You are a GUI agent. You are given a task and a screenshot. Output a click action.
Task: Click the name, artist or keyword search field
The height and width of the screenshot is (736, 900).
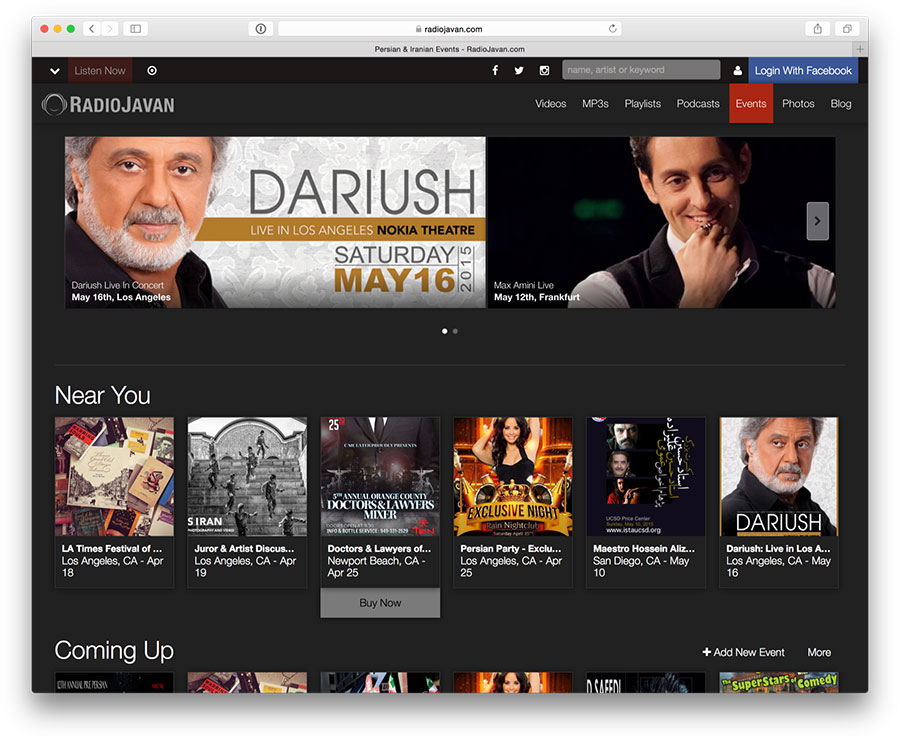pyautogui.click(x=641, y=70)
